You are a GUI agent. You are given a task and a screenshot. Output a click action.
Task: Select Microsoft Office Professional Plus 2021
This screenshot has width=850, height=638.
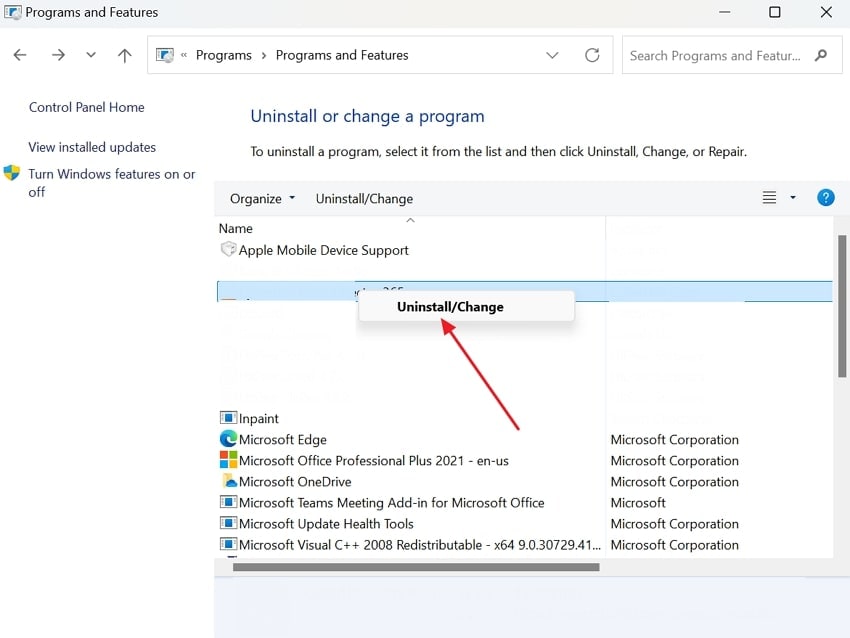374,461
